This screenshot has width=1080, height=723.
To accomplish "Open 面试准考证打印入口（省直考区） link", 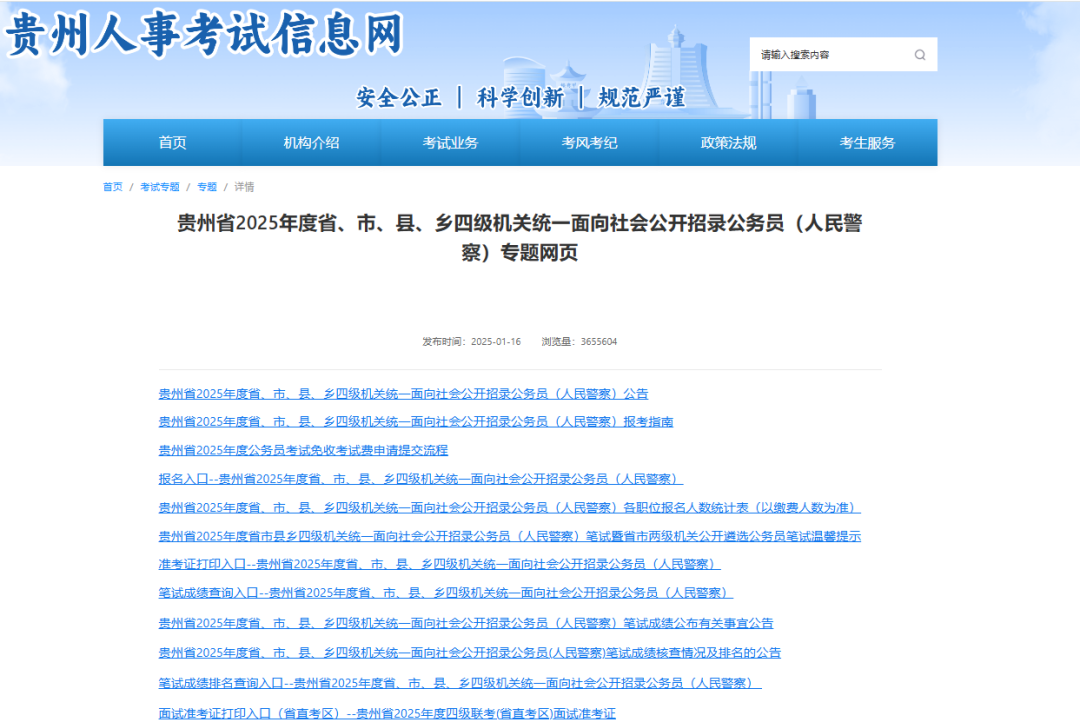I will point(387,713).
